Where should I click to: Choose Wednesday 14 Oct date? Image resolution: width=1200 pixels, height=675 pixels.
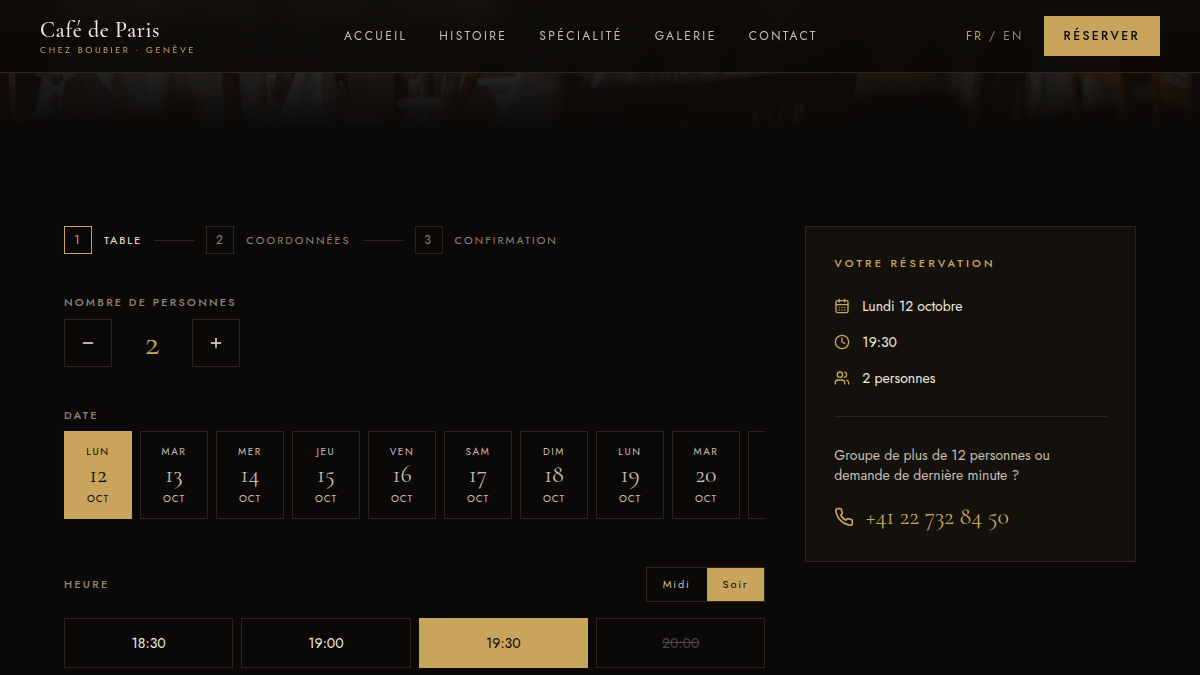250,475
